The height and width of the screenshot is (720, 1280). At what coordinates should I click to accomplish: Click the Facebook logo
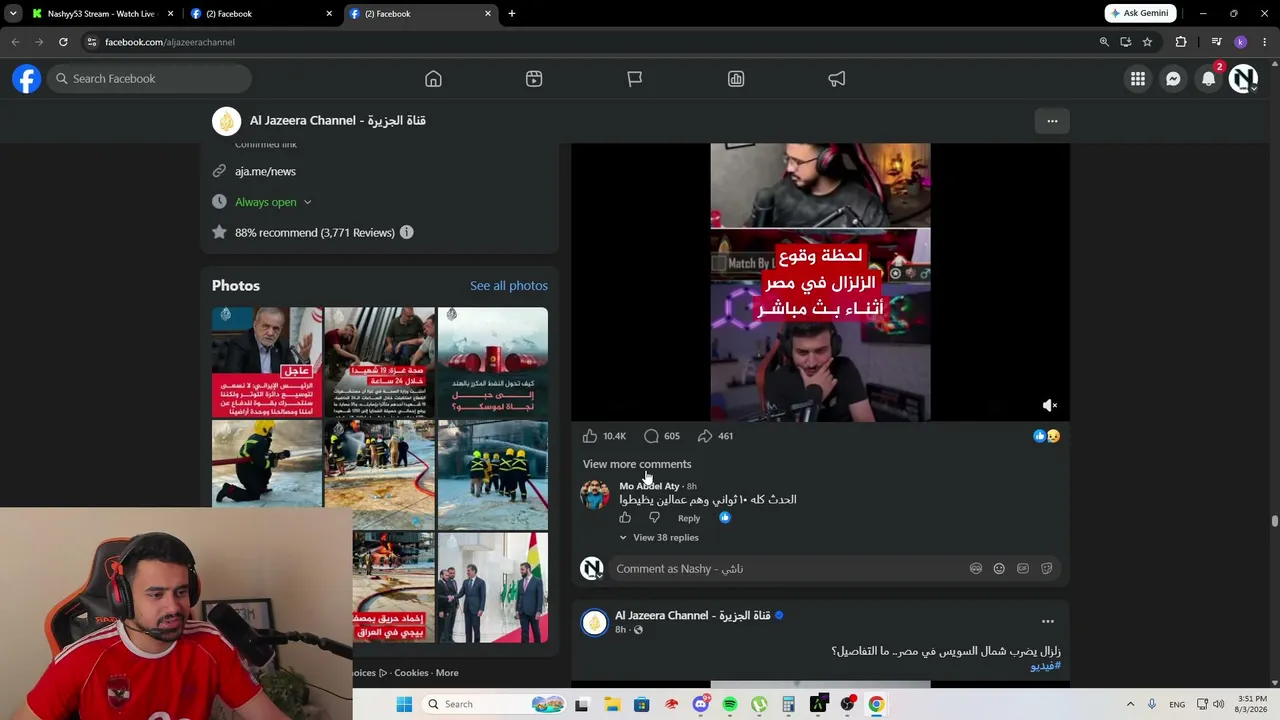click(x=27, y=79)
